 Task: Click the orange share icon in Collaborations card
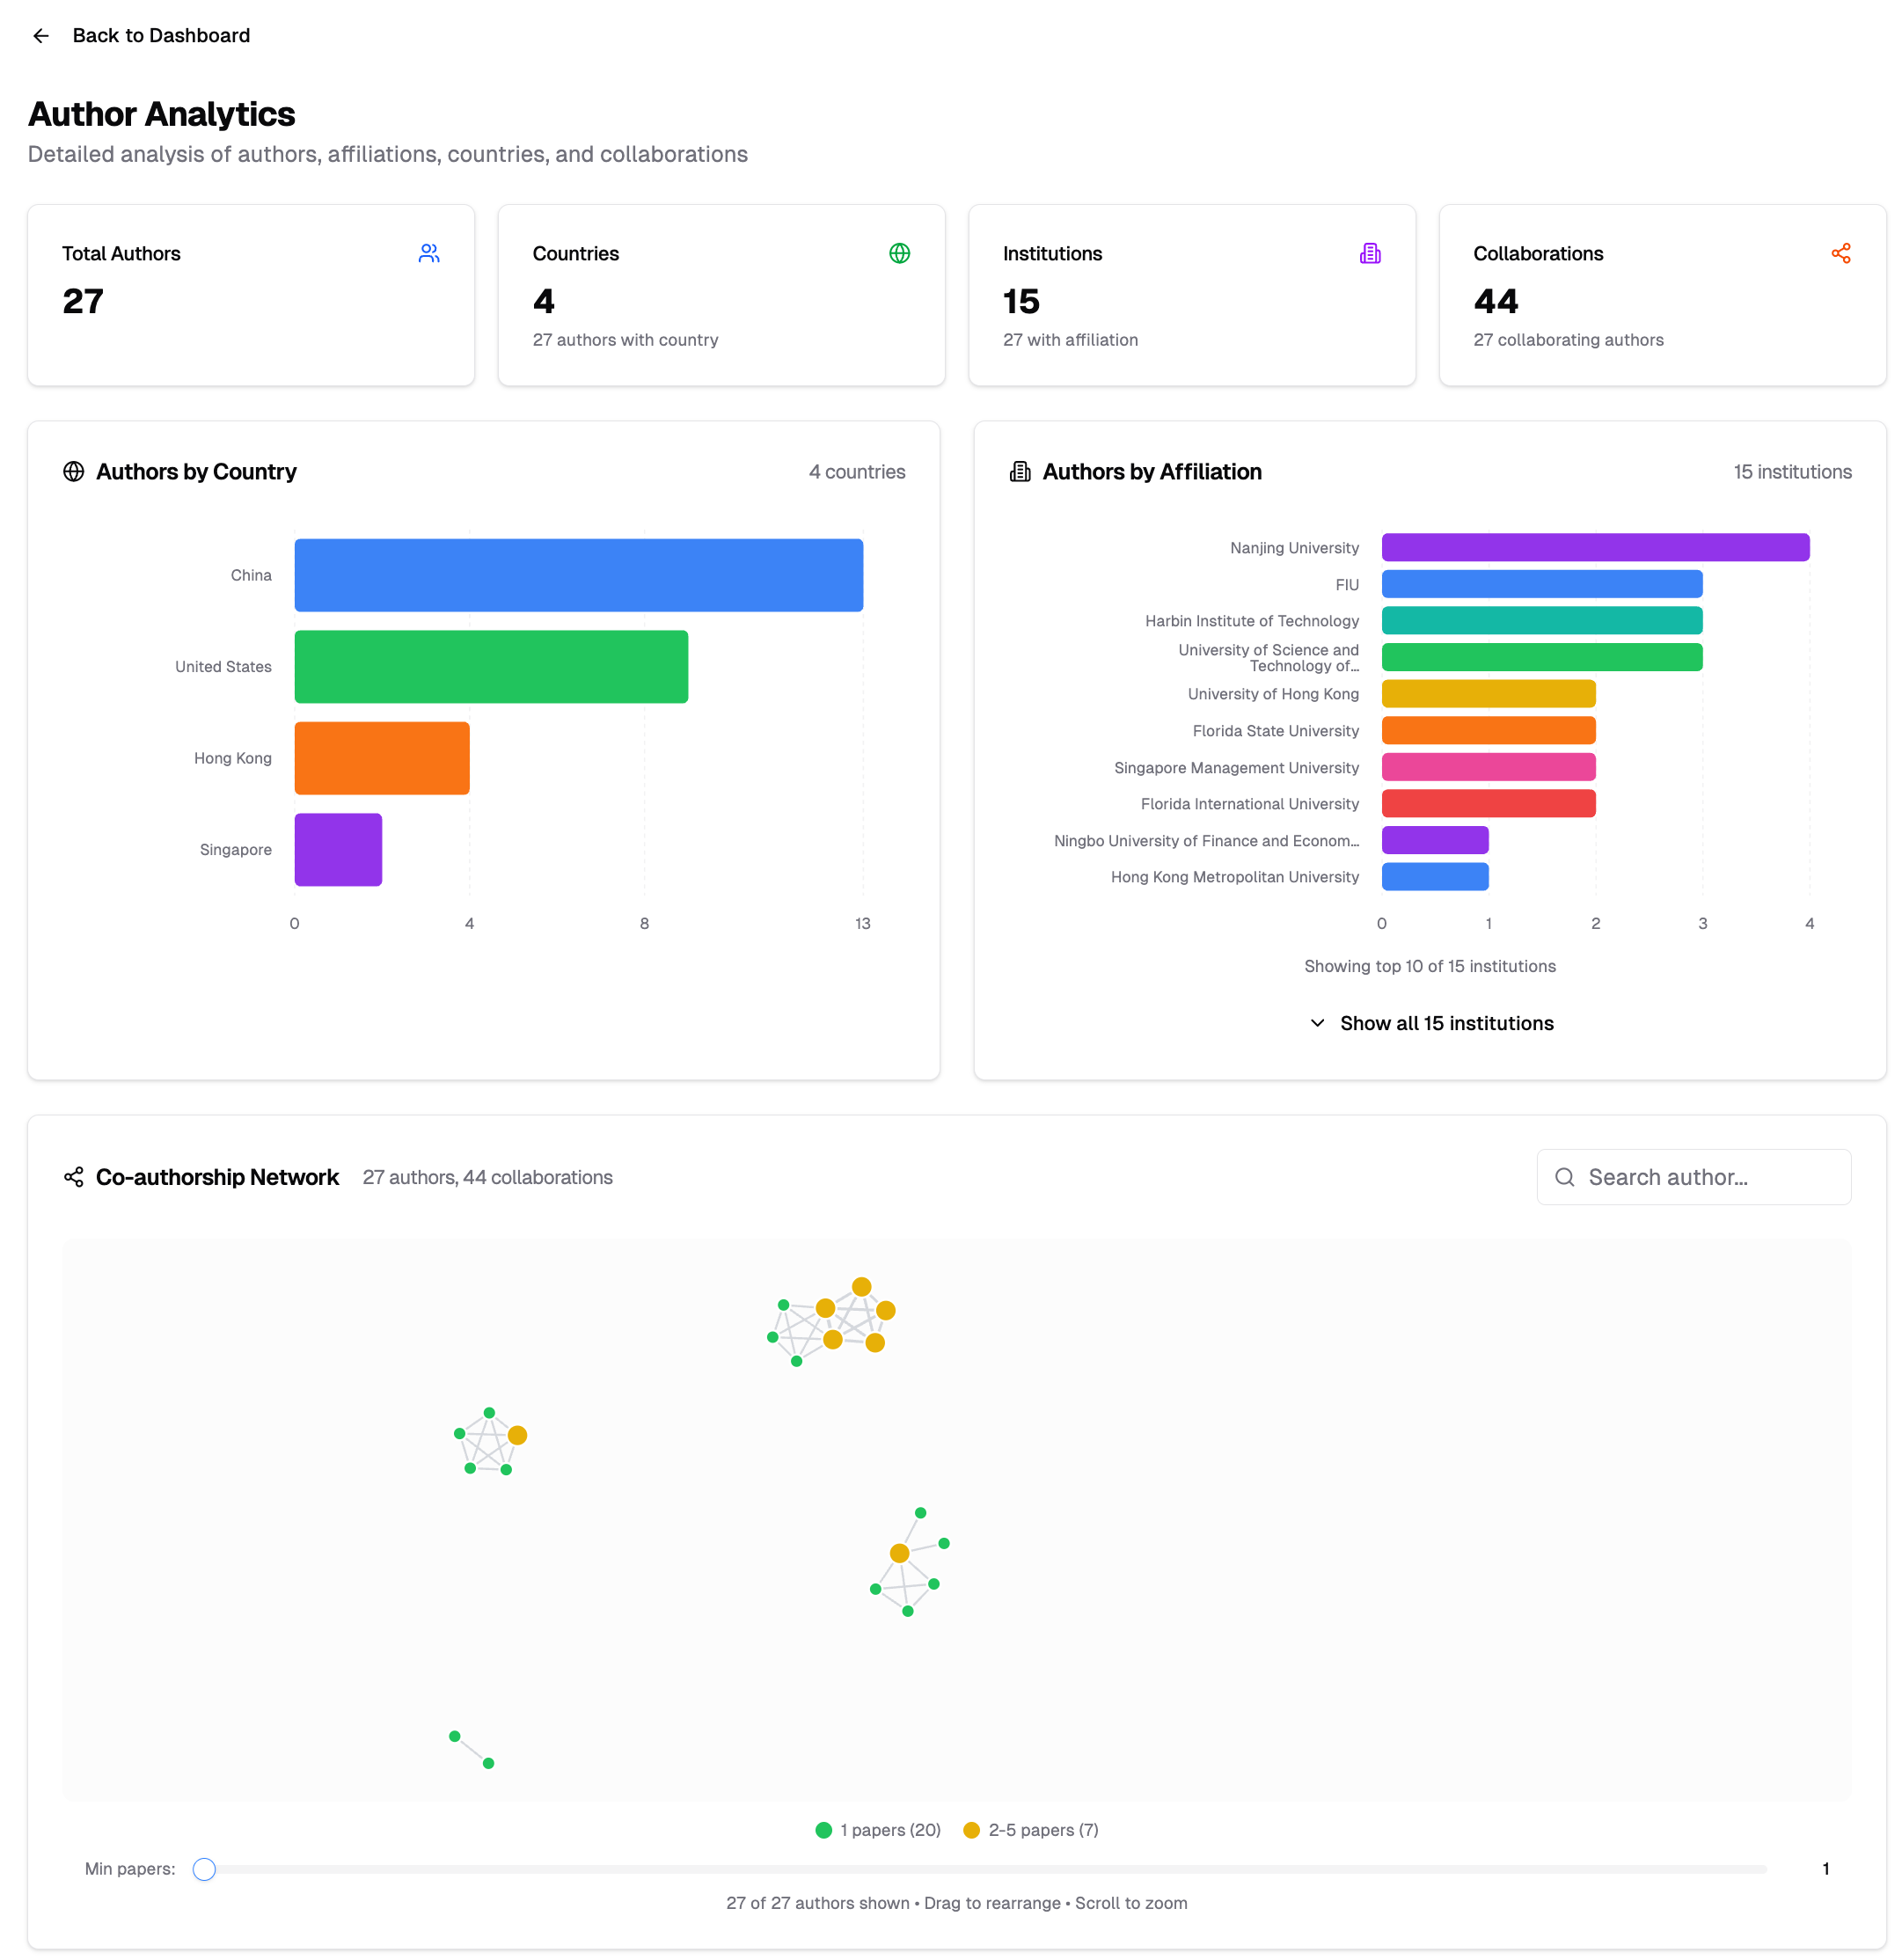point(1840,253)
